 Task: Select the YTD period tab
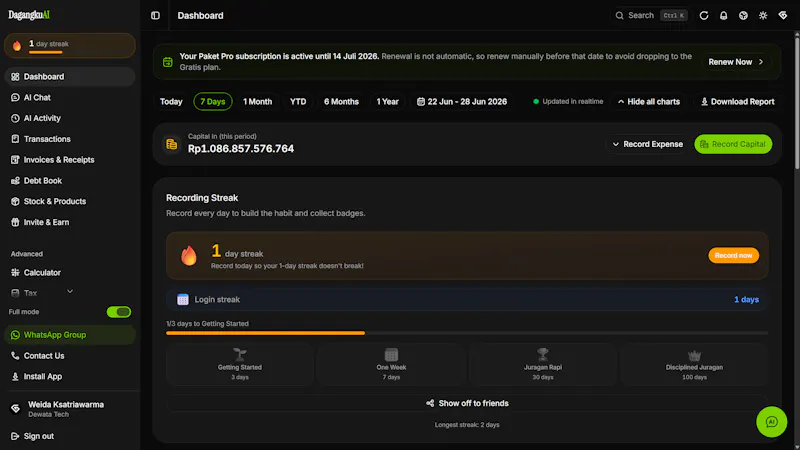pyautogui.click(x=298, y=102)
